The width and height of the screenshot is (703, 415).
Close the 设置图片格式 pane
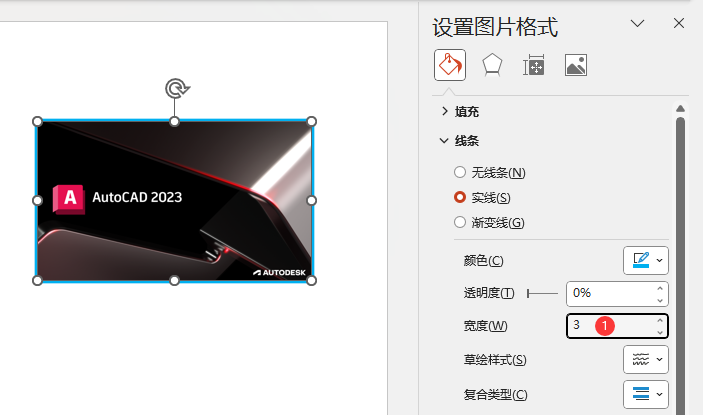[679, 23]
